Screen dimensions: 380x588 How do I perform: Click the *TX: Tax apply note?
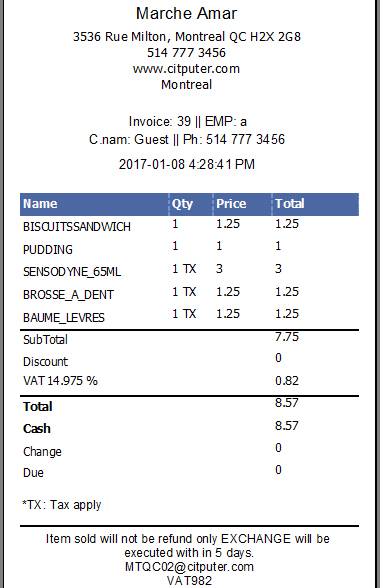62,505
